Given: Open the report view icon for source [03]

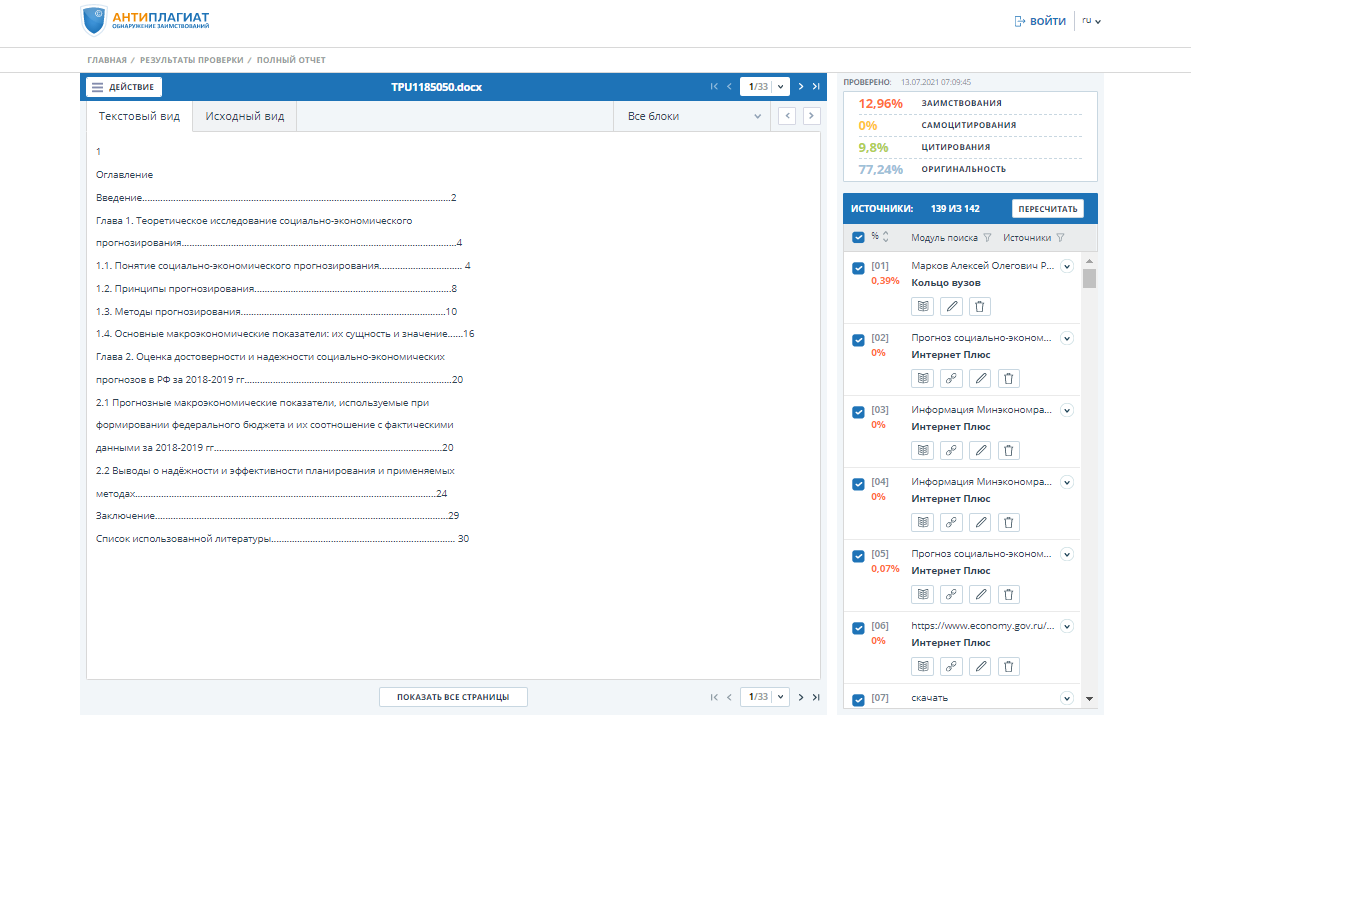Looking at the screenshot, I should 923,450.
